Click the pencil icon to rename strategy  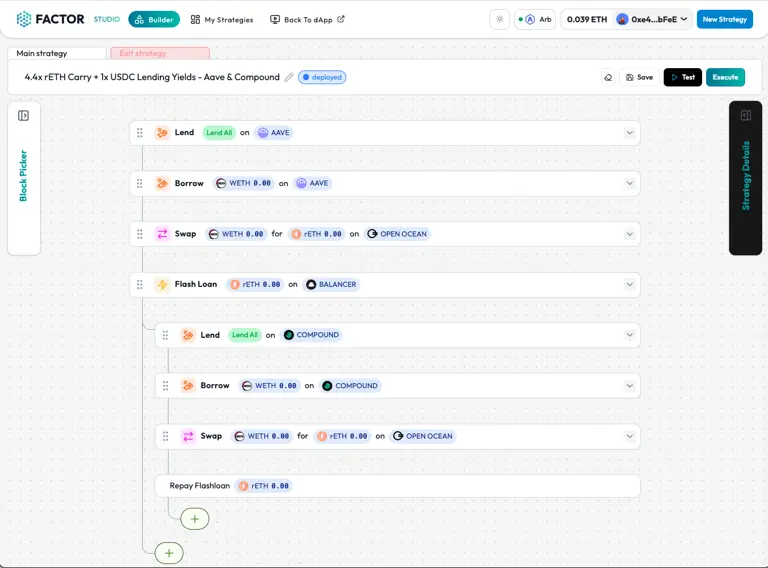click(289, 77)
